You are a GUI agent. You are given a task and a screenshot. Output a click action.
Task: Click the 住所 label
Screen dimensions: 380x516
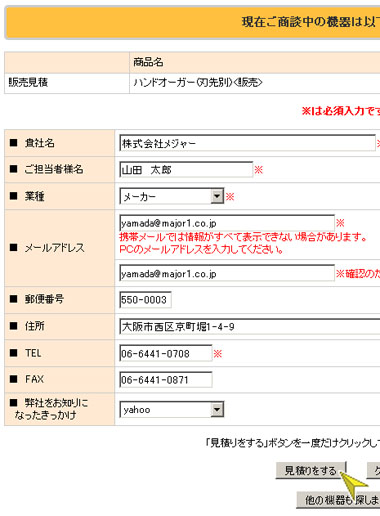[x=34, y=326]
